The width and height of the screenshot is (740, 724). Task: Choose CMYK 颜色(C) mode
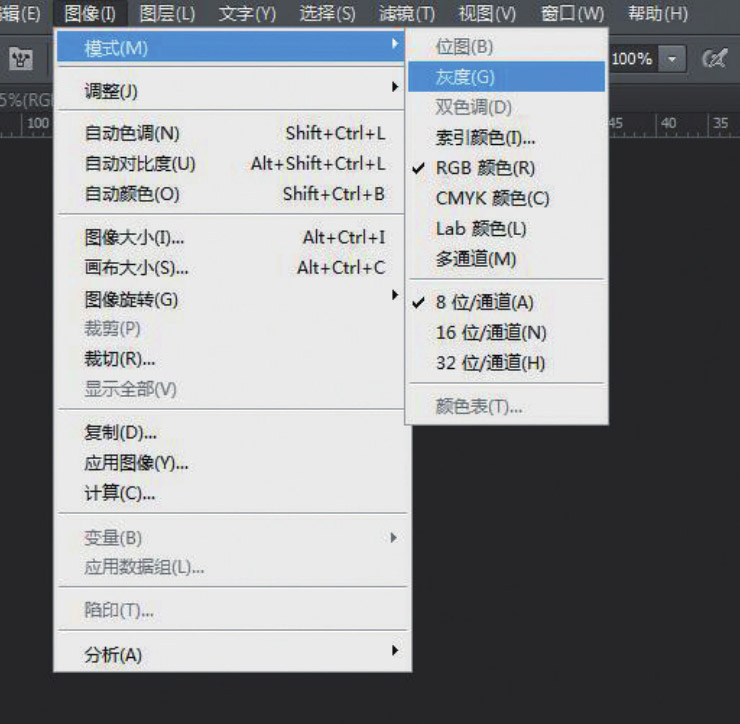pyautogui.click(x=492, y=198)
